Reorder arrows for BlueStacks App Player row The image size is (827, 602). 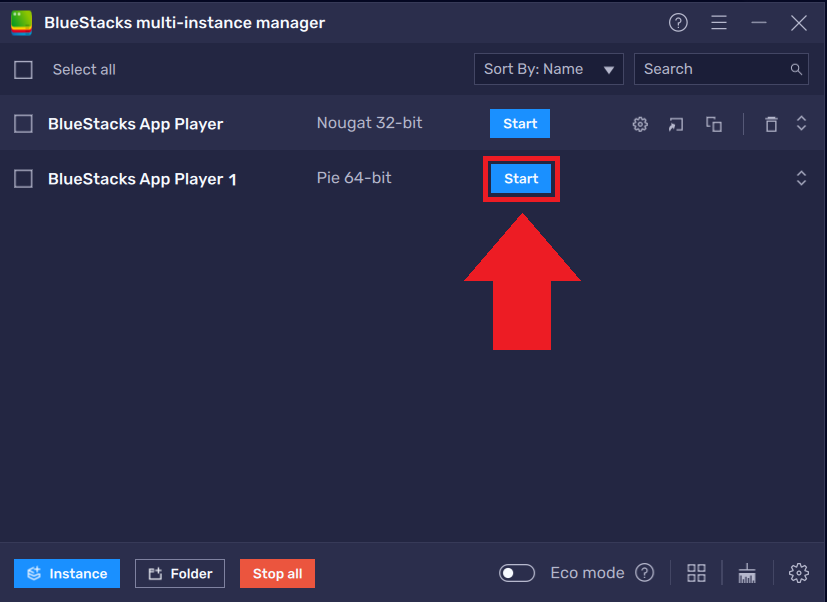point(801,123)
